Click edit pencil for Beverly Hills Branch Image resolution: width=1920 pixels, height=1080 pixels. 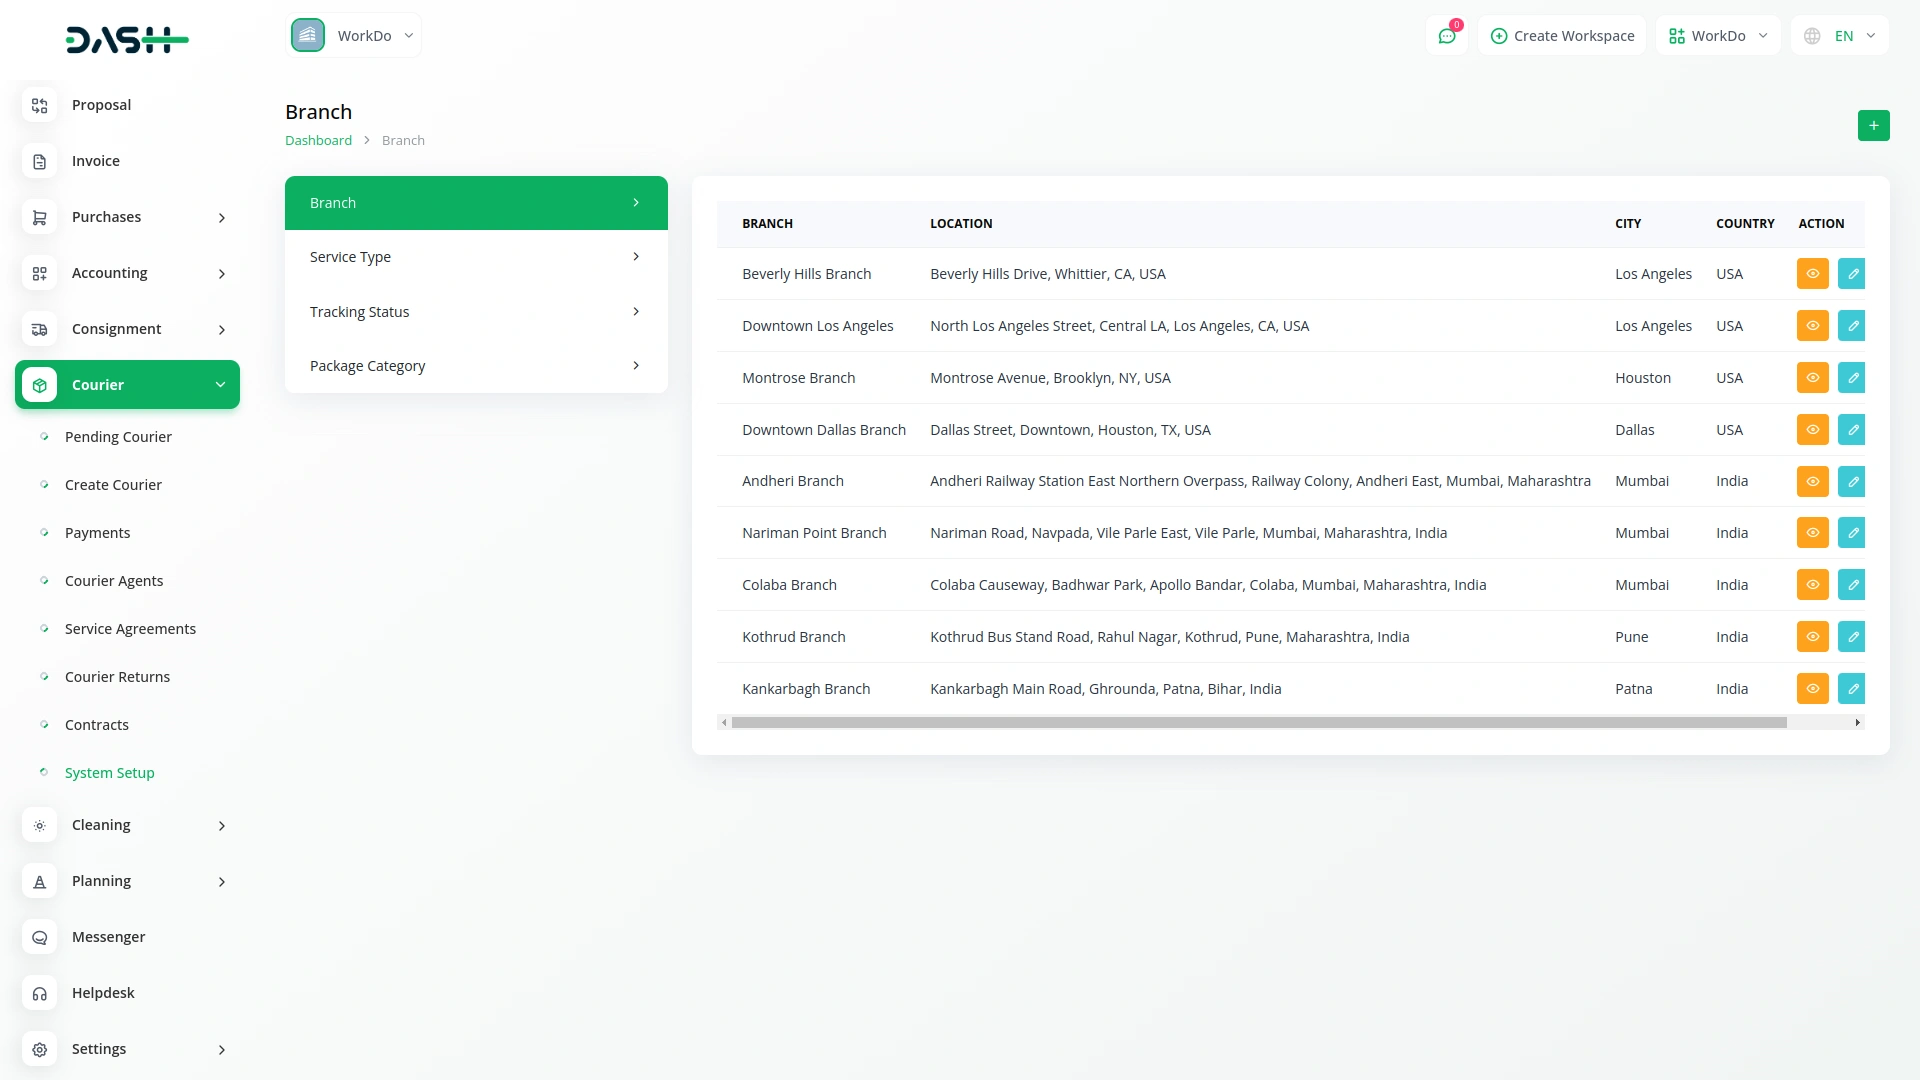pyautogui.click(x=1852, y=274)
